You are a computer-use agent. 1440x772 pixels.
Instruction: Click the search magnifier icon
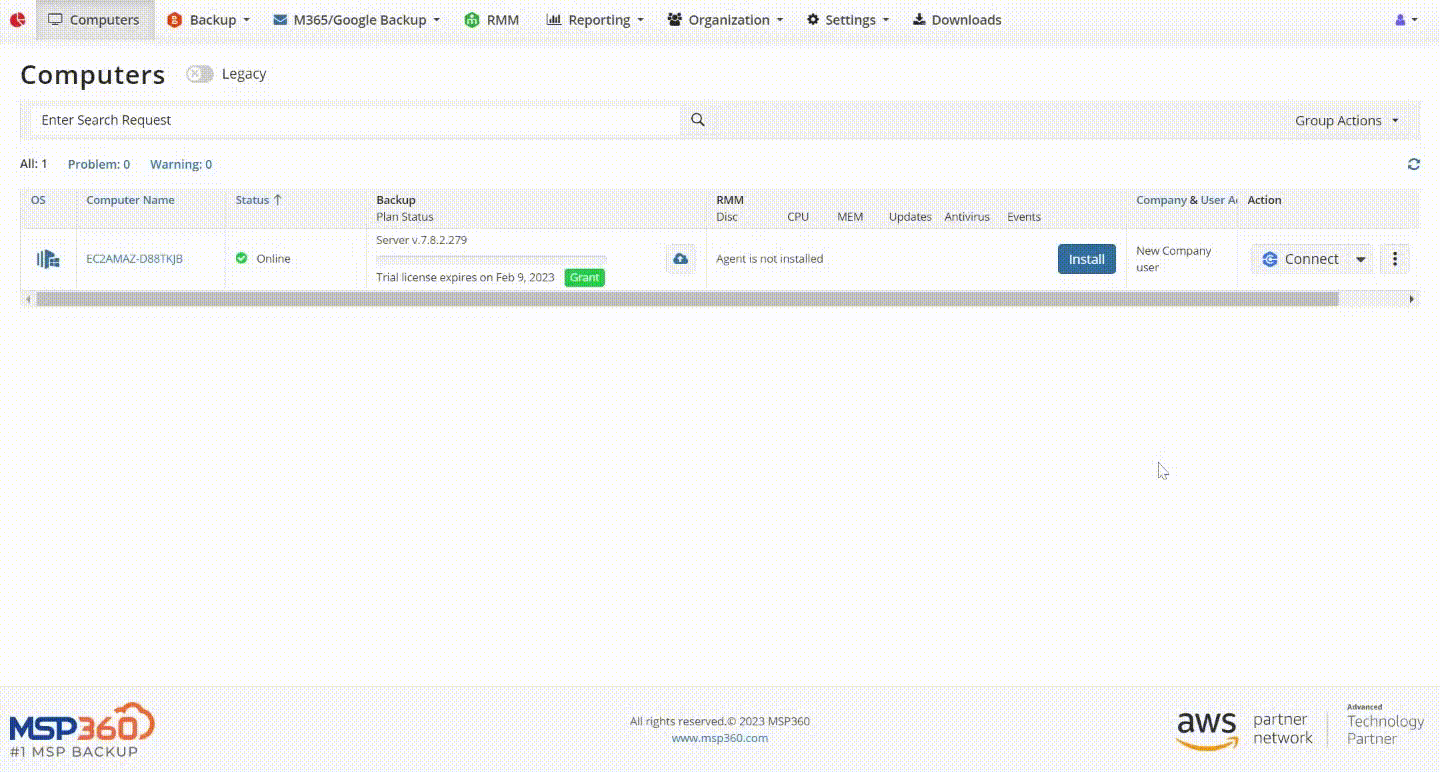698,120
